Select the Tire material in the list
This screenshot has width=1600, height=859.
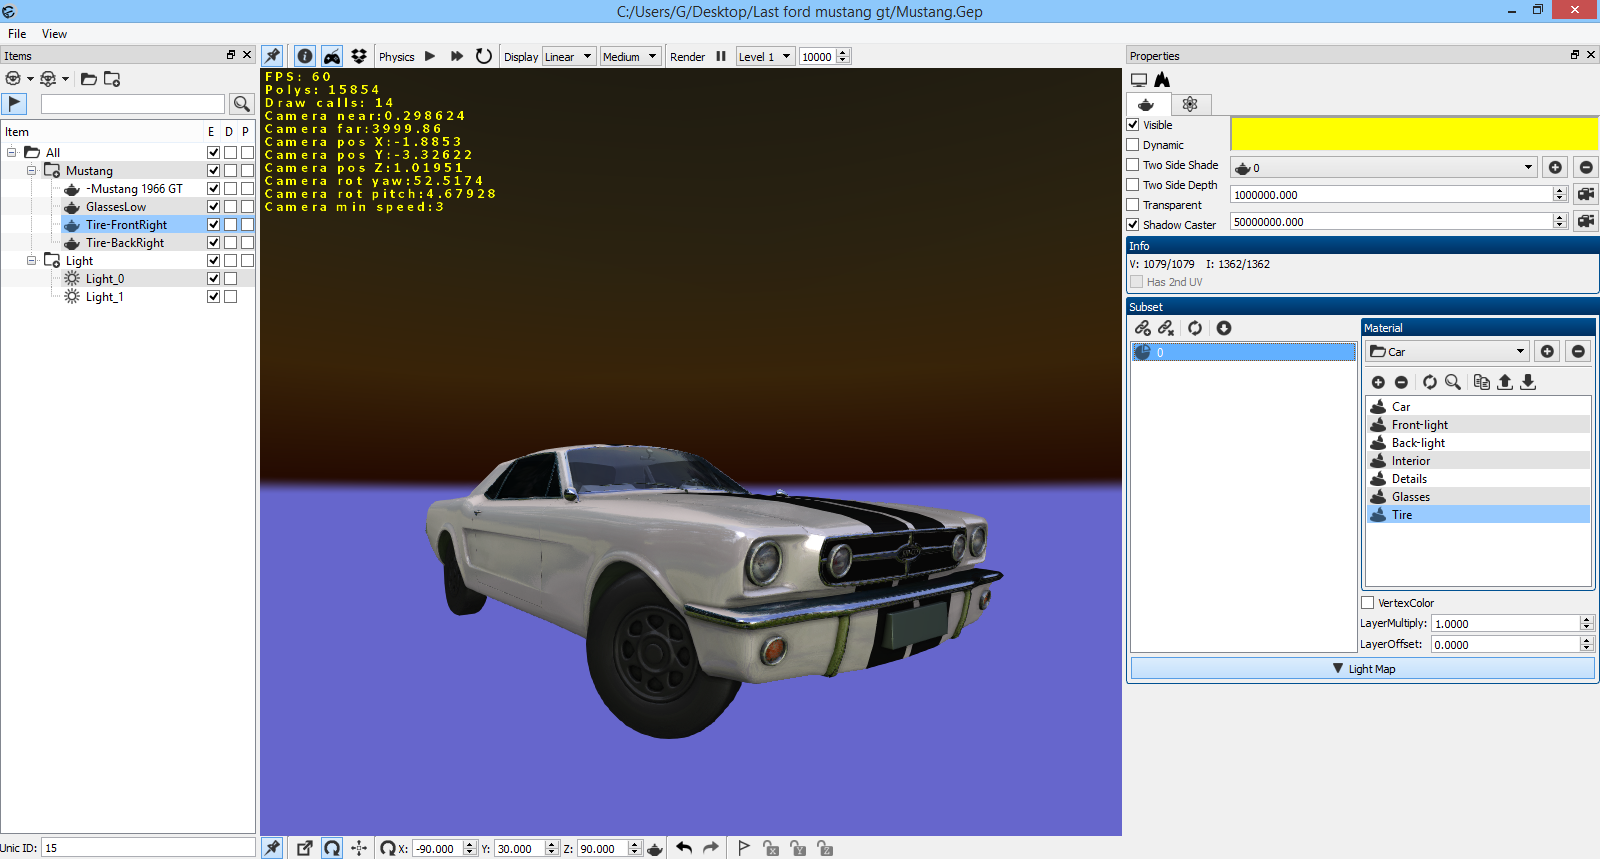1478,515
